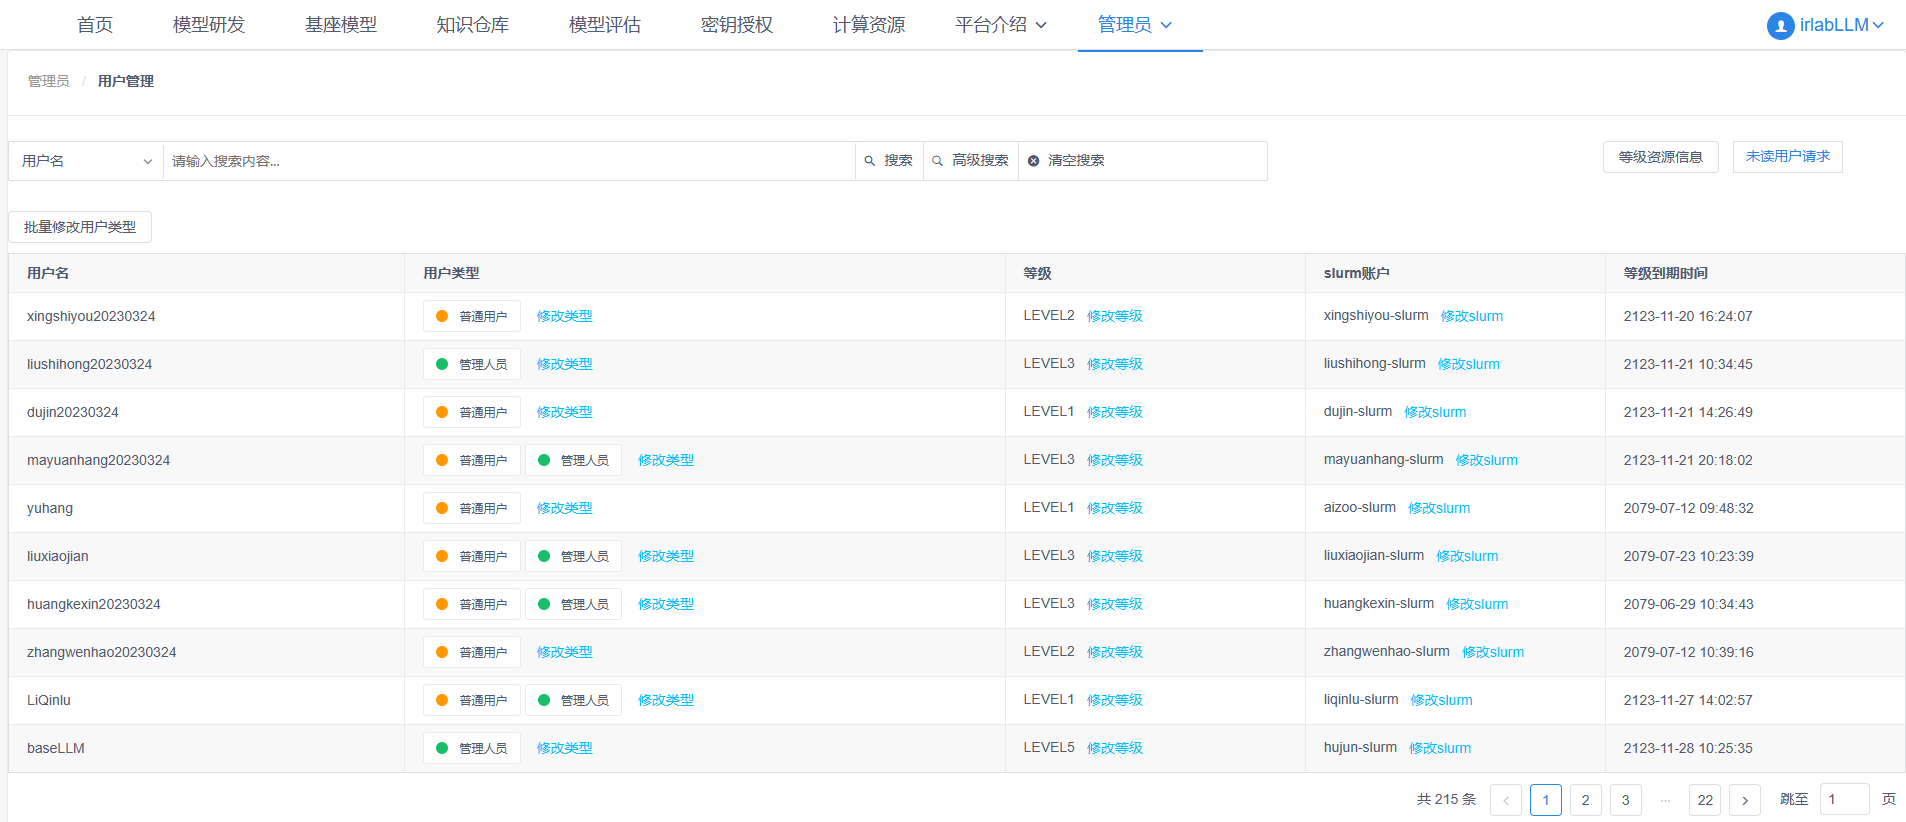Click the 普通用户 tag for dujin20230324
The image size is (1906, 822).
(x=472, y=412)
